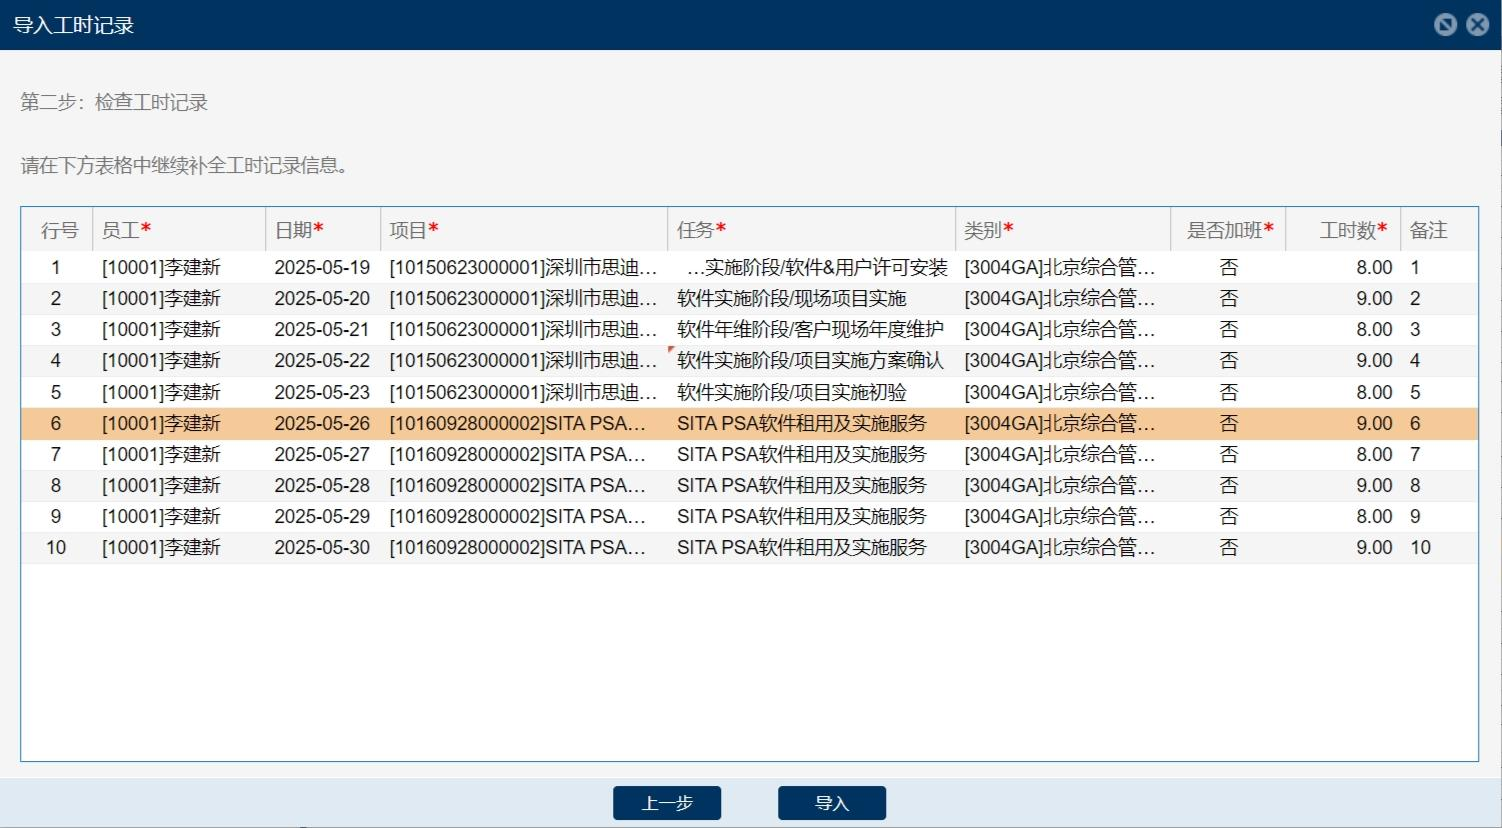The height and width of the screenshot is (828, 1502).
Task: Close the 导入工时记录 dialog
Action: [x=1477, y=25]
